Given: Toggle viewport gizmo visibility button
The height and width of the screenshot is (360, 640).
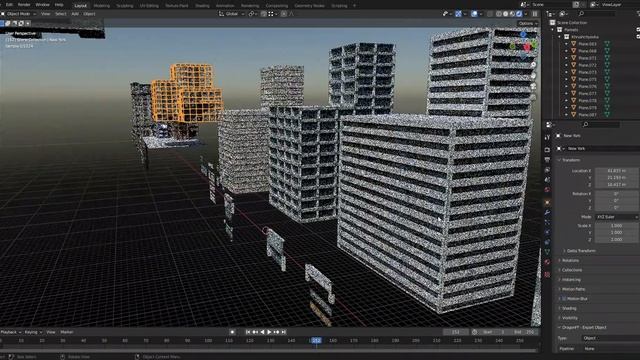Looking at the screenshot, I should [x=458, y=14].
